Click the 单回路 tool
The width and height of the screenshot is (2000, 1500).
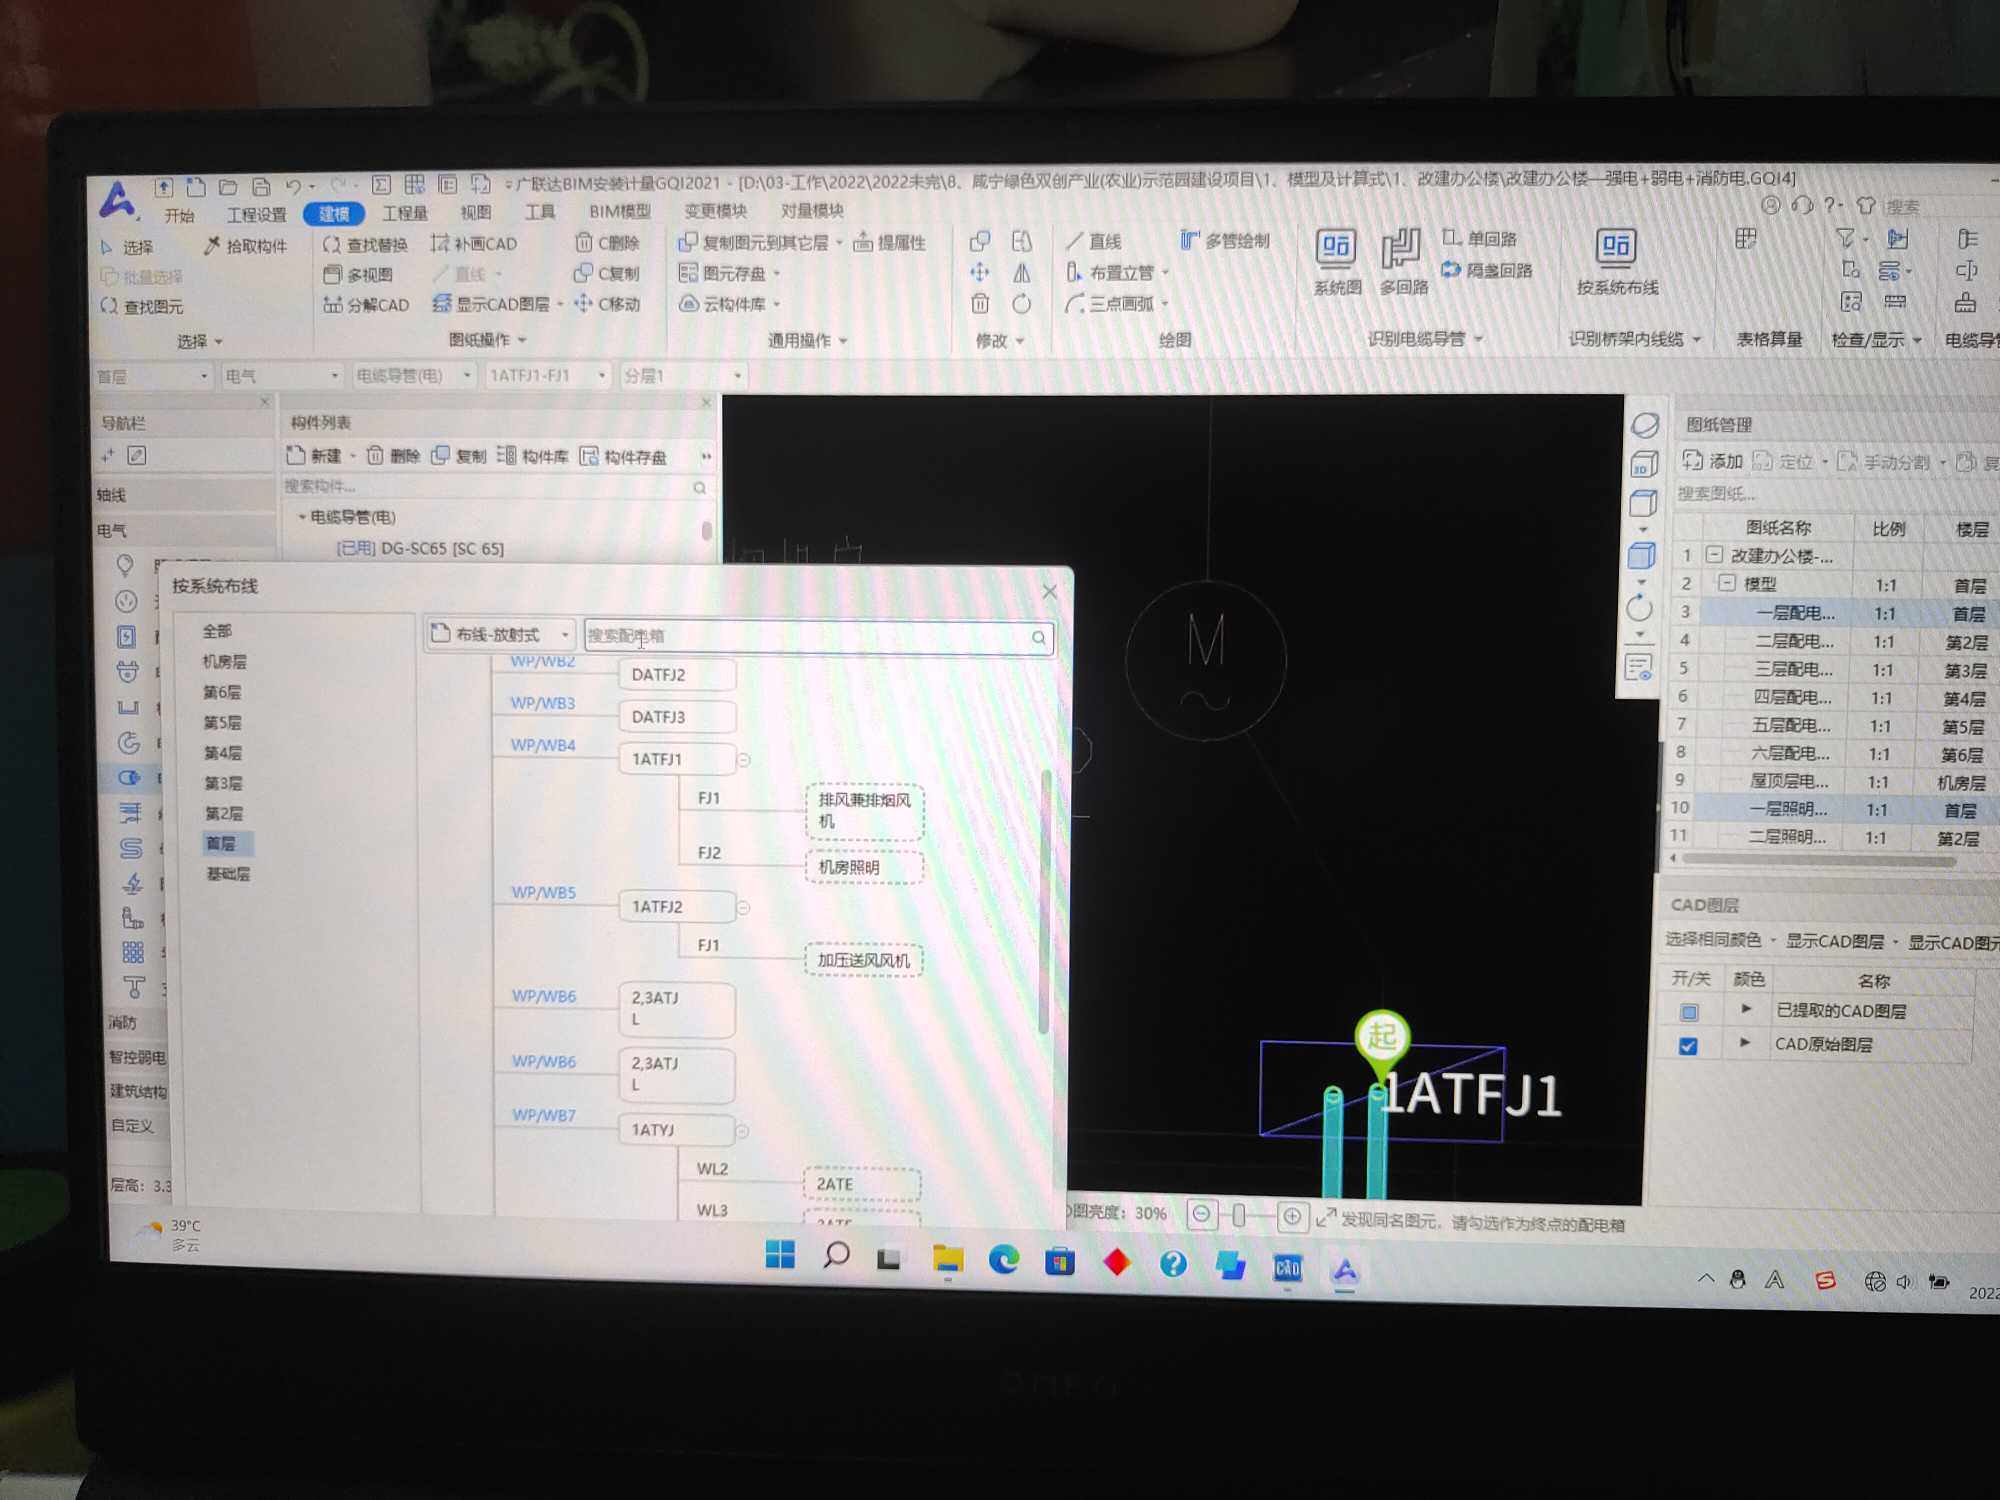1479,239
